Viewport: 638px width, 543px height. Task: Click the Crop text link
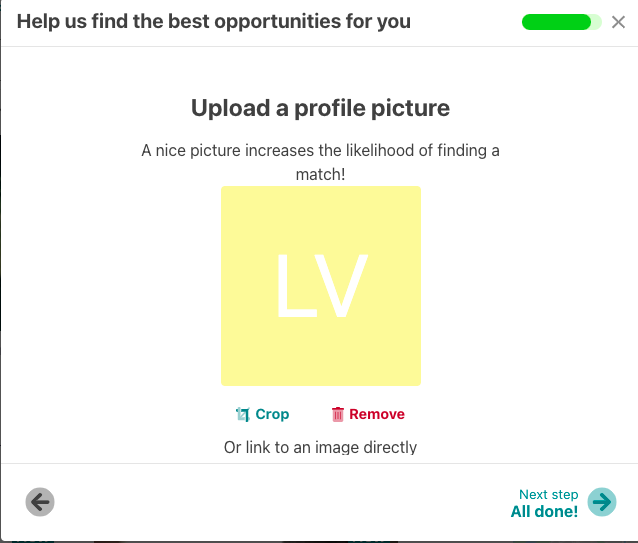coord(272,414)
